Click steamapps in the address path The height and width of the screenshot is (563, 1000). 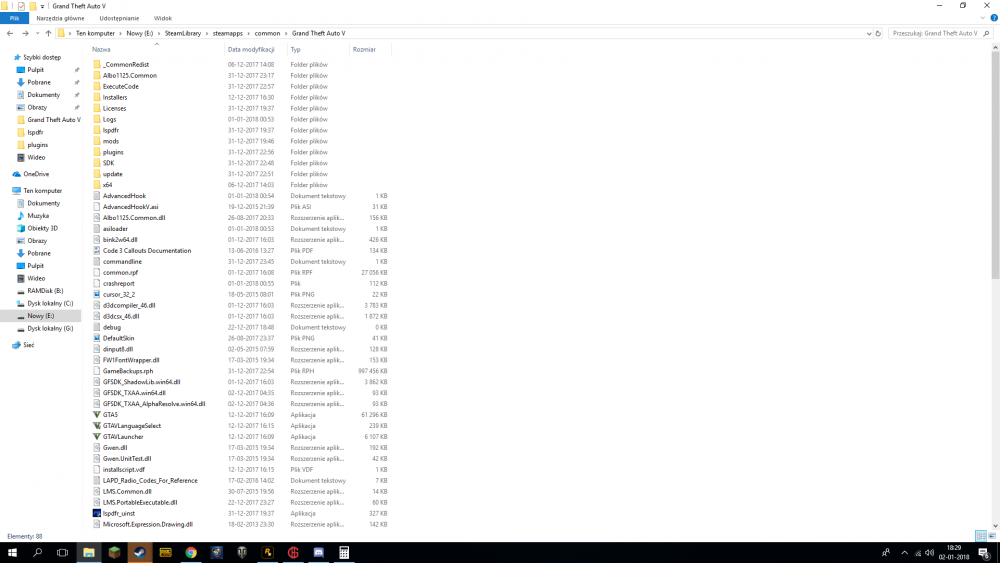pos(228,33)
